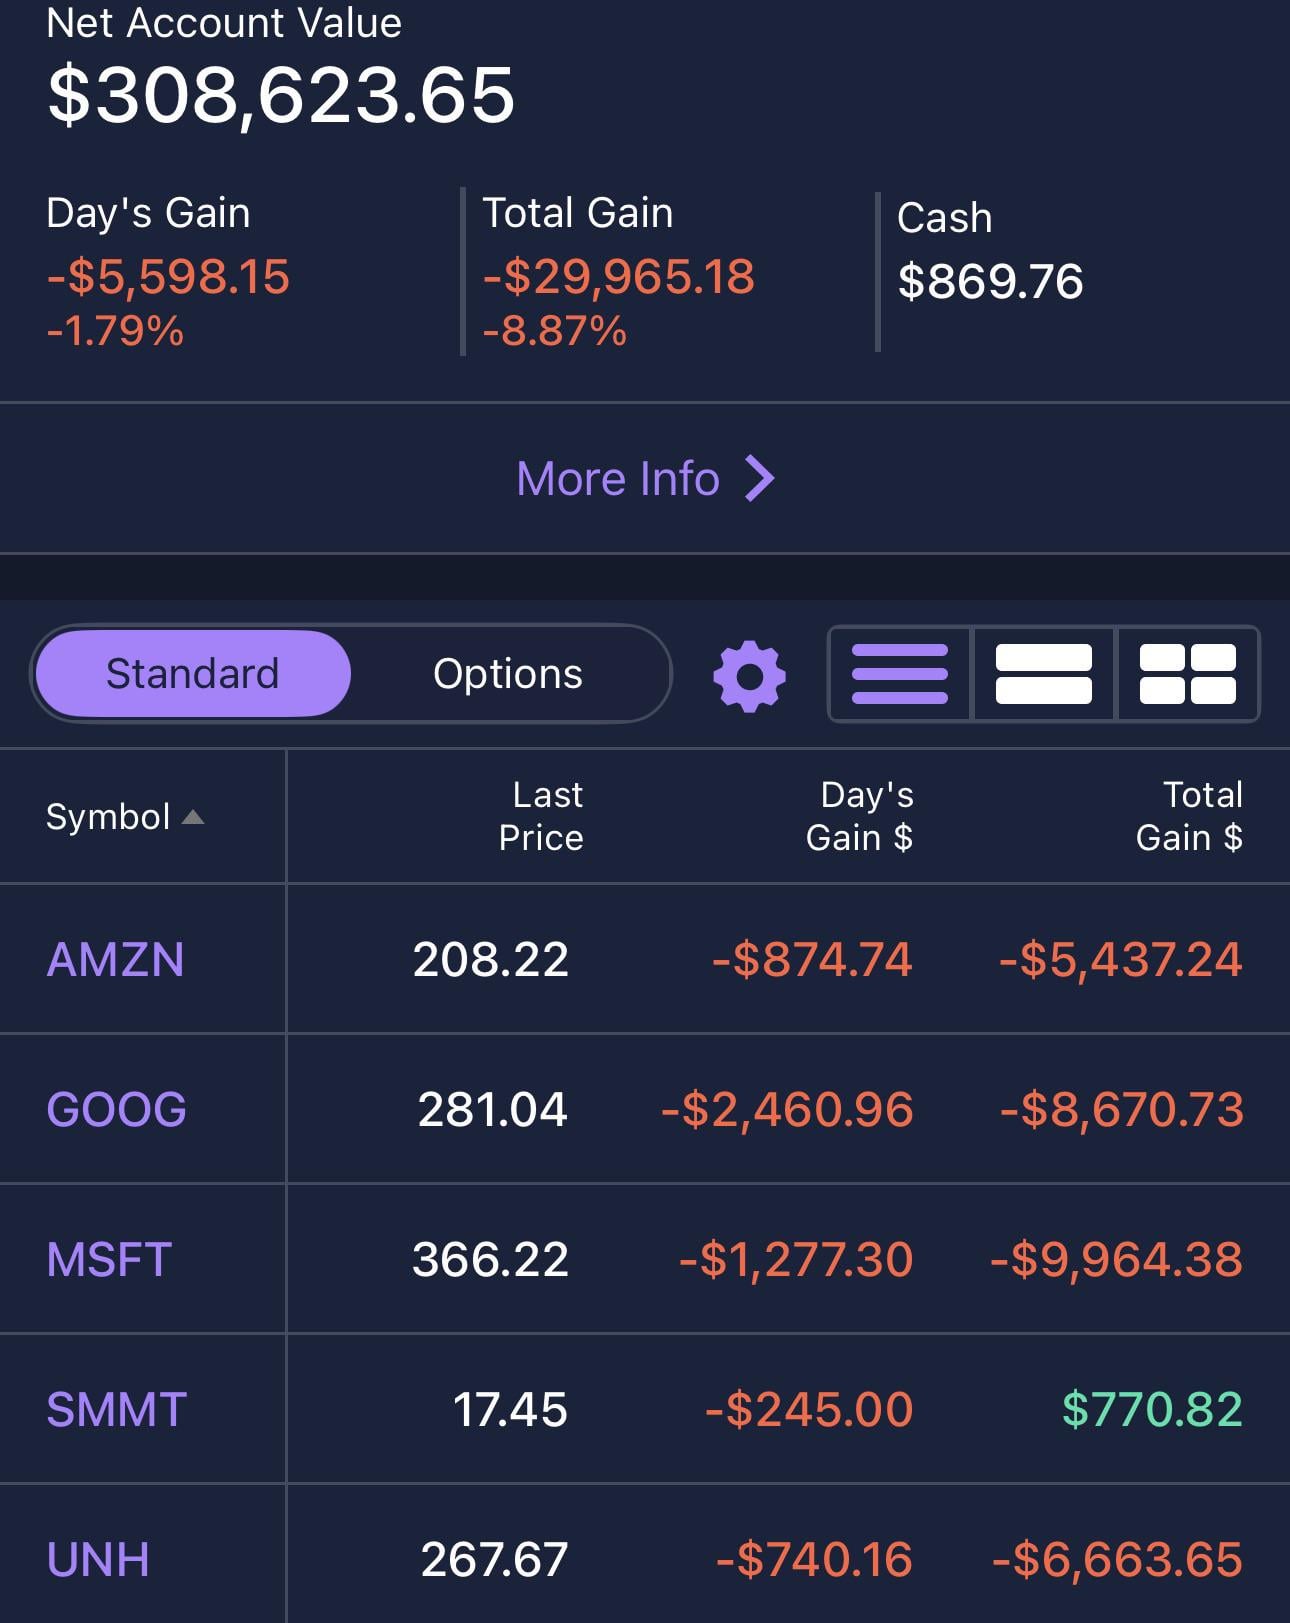Image resolution: width=1290 pixels, height=1623 pixels.
Task: Sort by Total Gain $ column
Action: click(1189, 816)
